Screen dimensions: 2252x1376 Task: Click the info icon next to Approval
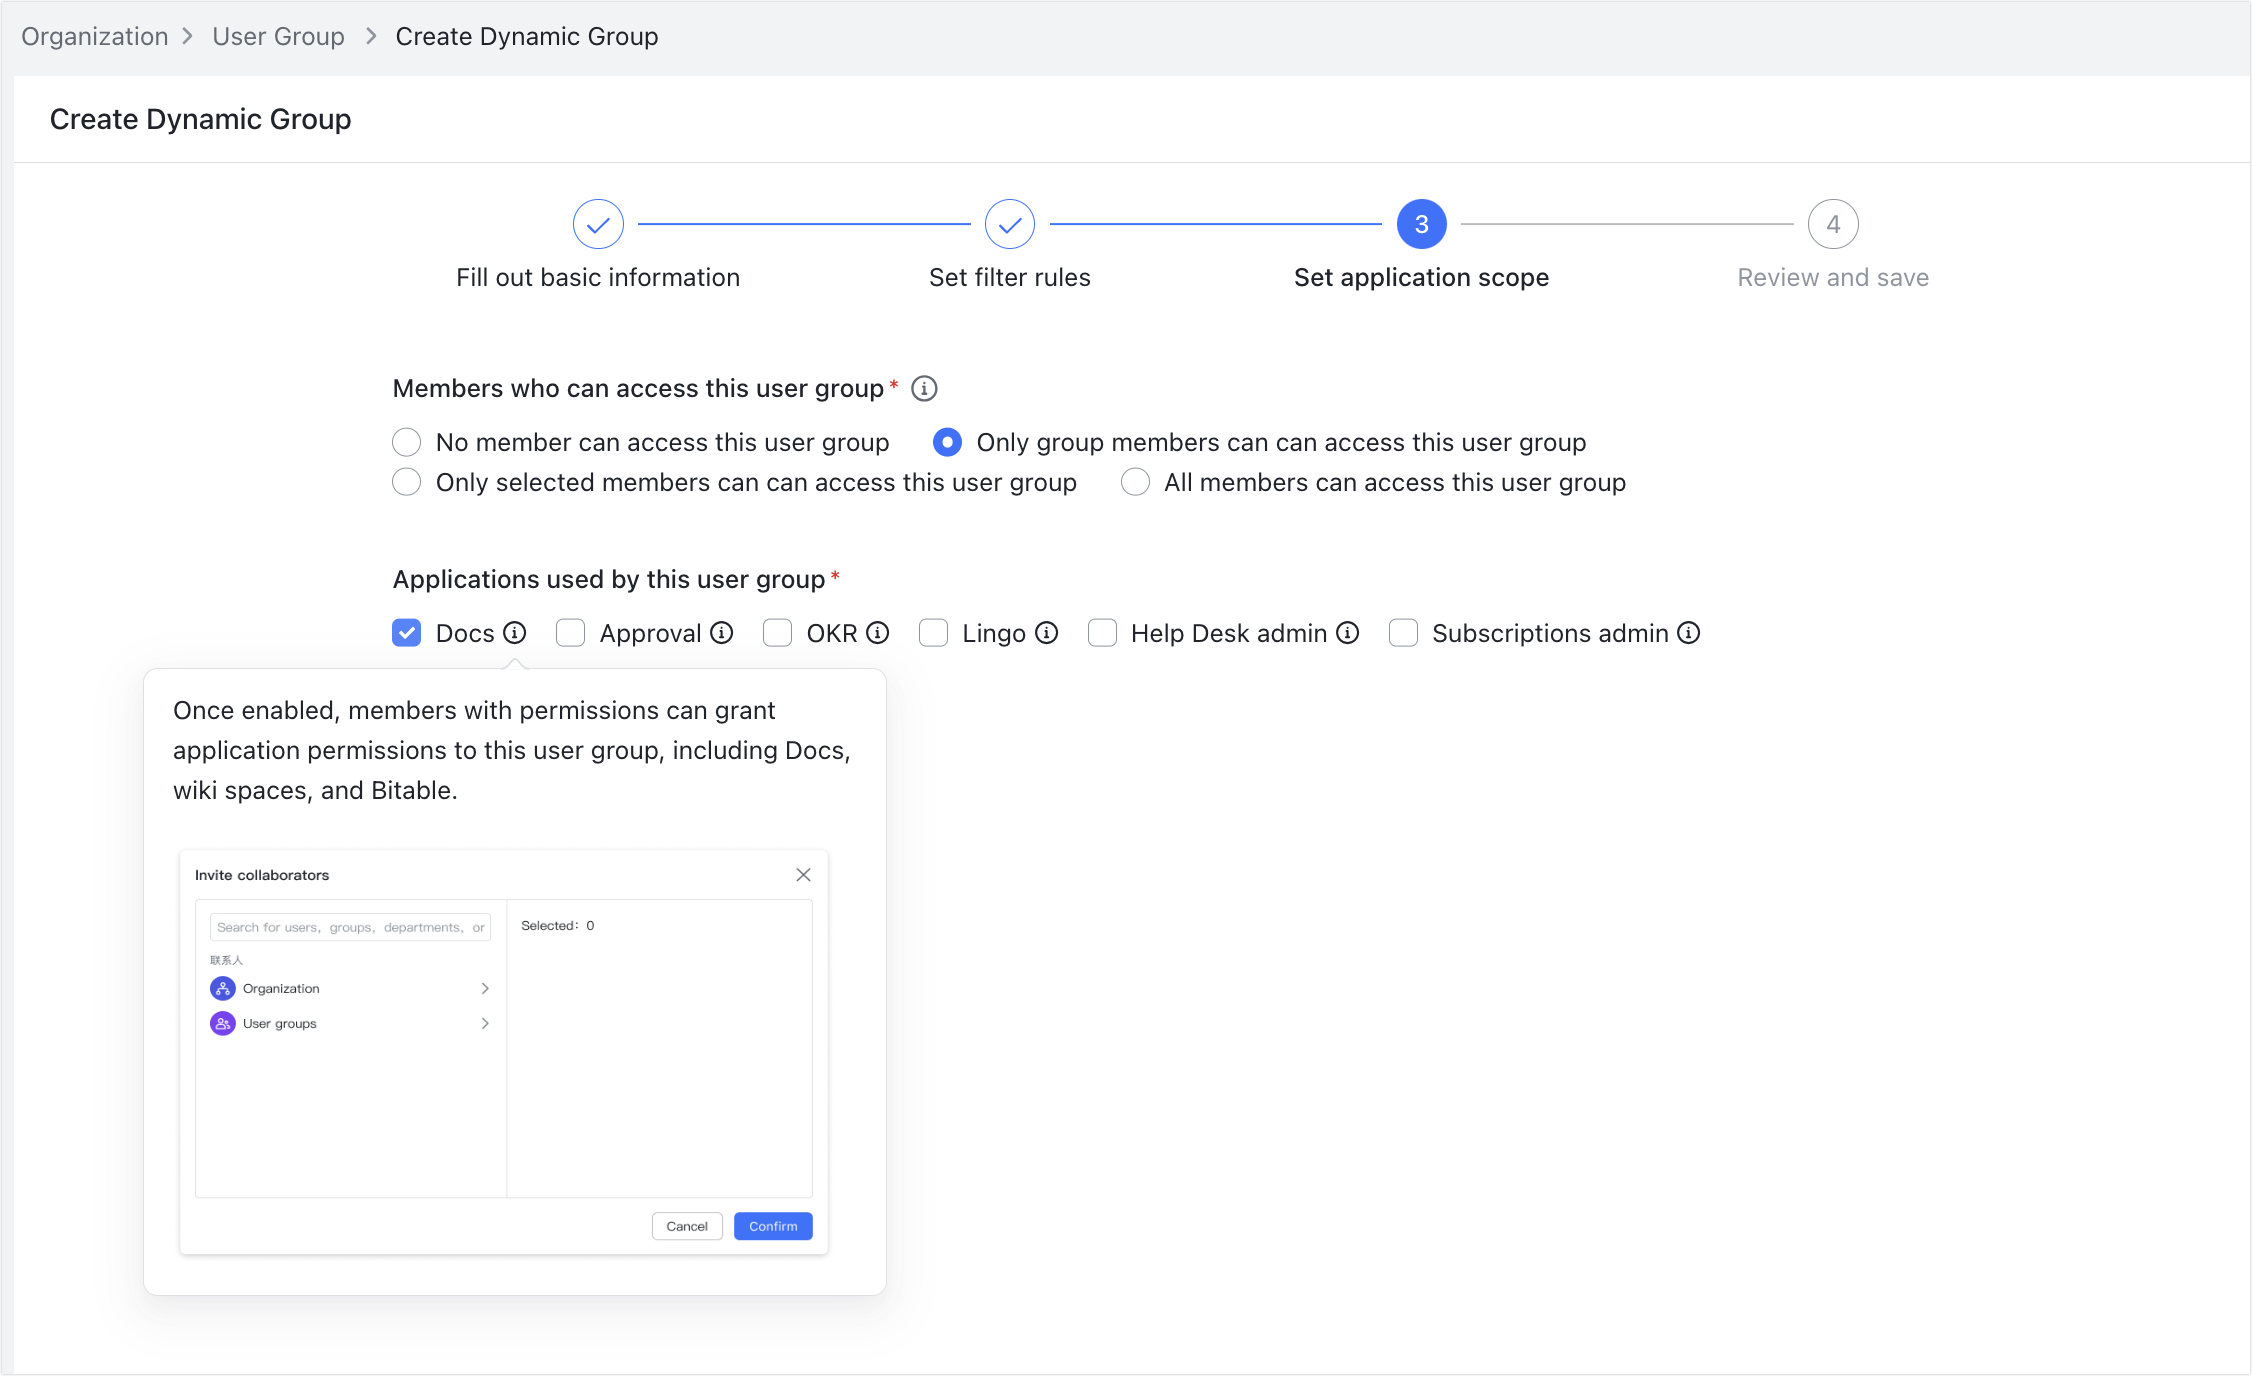(723, 632)
